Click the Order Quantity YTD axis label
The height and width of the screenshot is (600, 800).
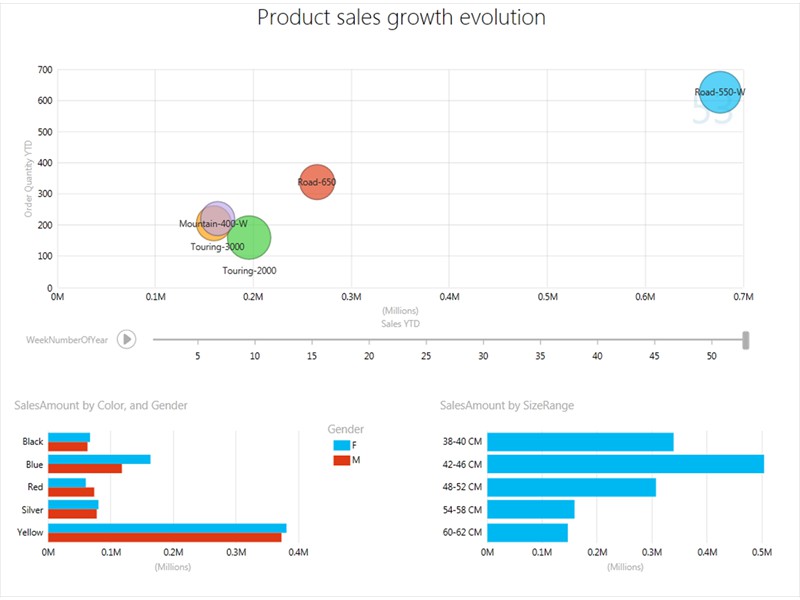[x=29, y=179]
